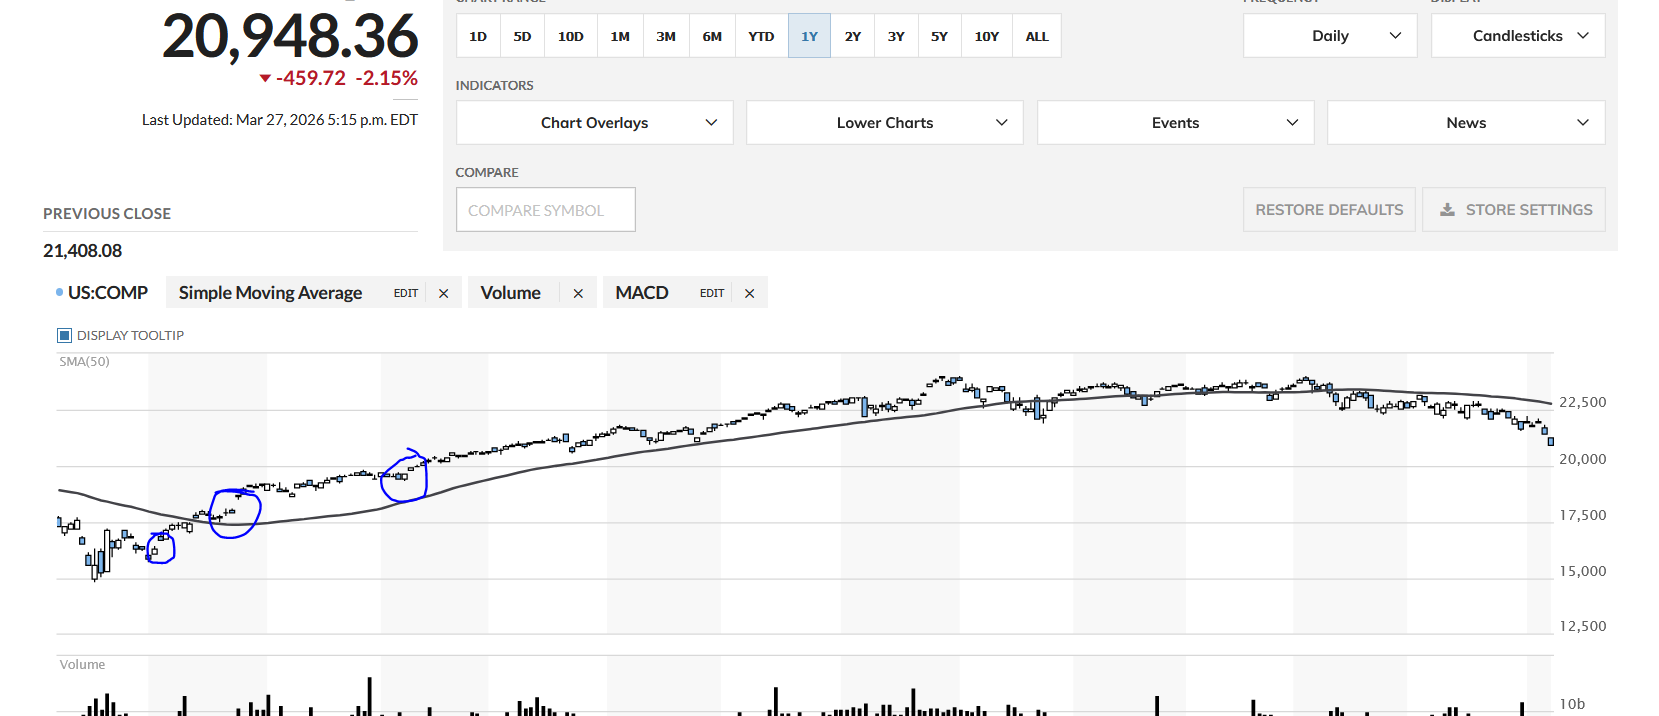
Task: Show ALL chart range
Action: pyautogui.click(x=1037, y=36)
